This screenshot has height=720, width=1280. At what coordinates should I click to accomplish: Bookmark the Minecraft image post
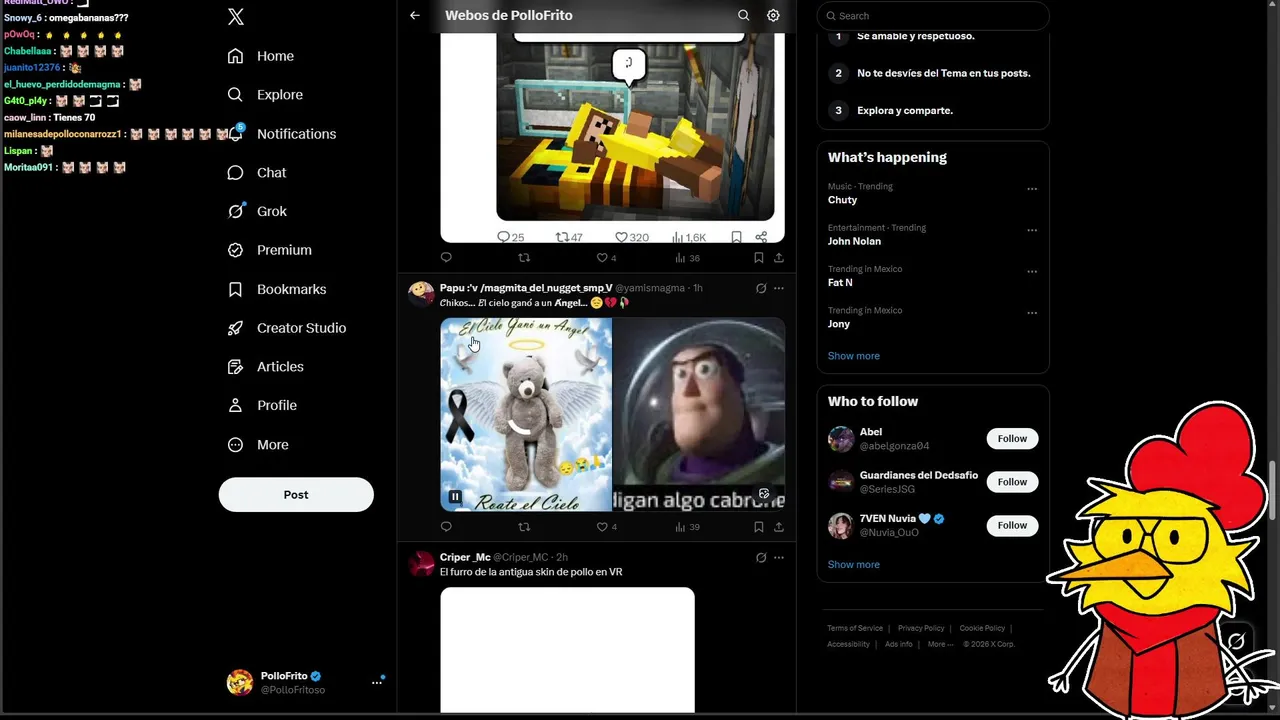[759, 258]
